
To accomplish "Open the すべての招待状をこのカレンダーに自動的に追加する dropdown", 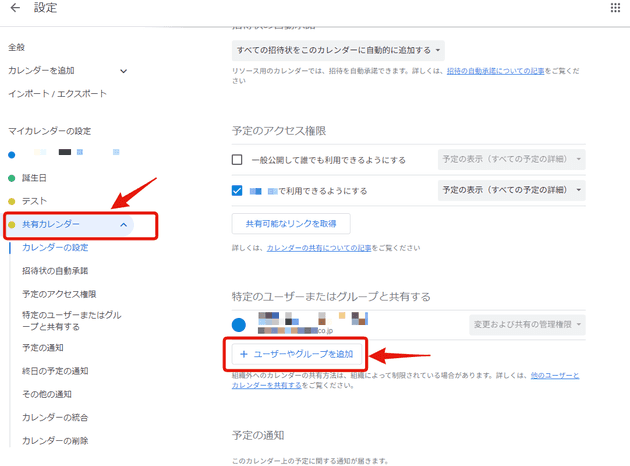I will [338, 50].
